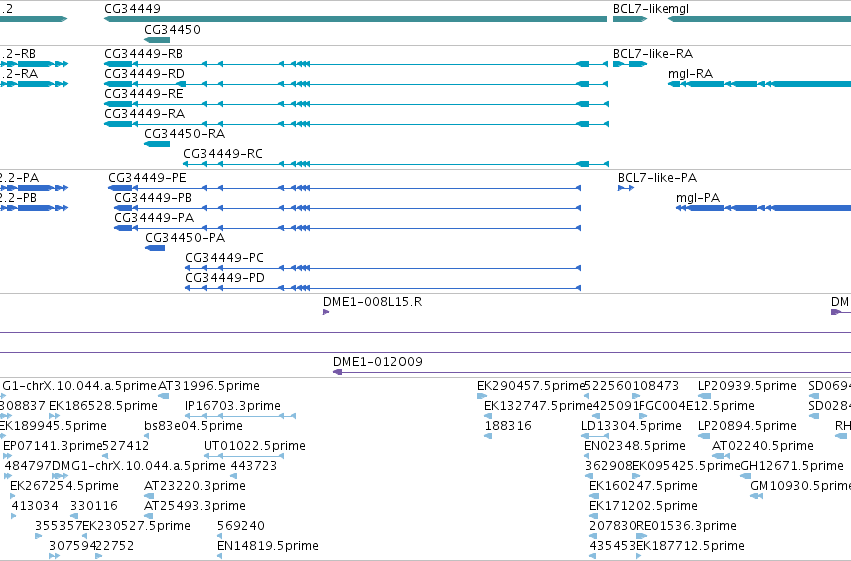Click the CG34450-RA transcript label
The width and height of the screenshot is (851, 561).
pyautogui.click(x=185, y=134)
